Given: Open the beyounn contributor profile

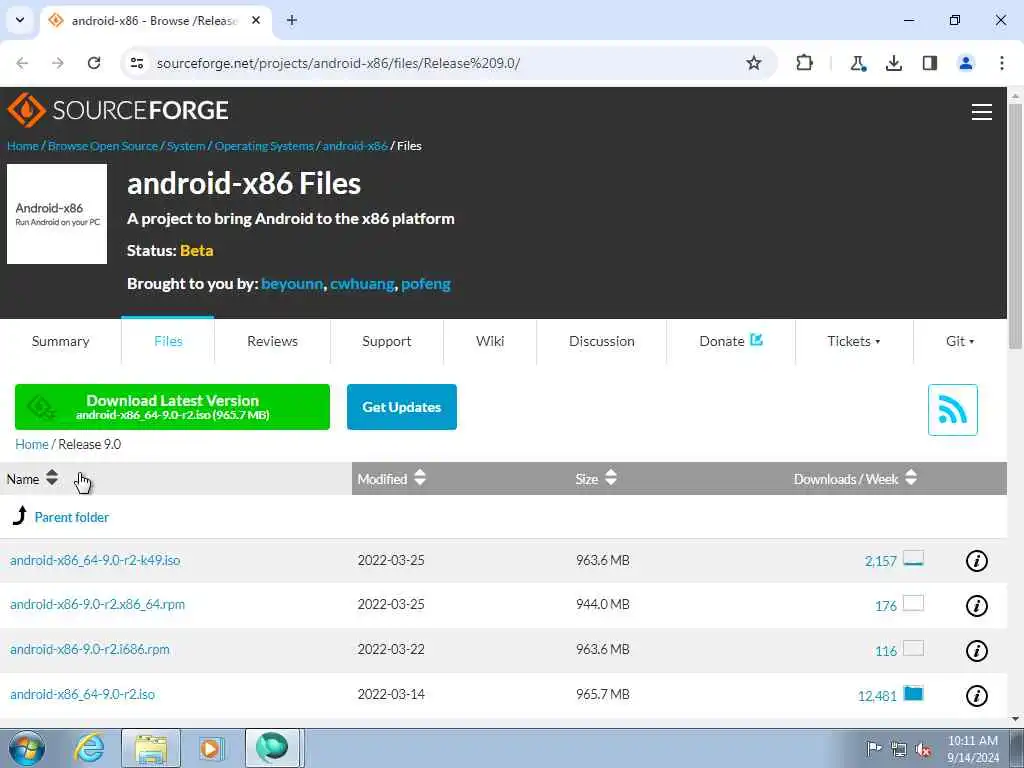Looking at the screenshot, I should [292, 283].
